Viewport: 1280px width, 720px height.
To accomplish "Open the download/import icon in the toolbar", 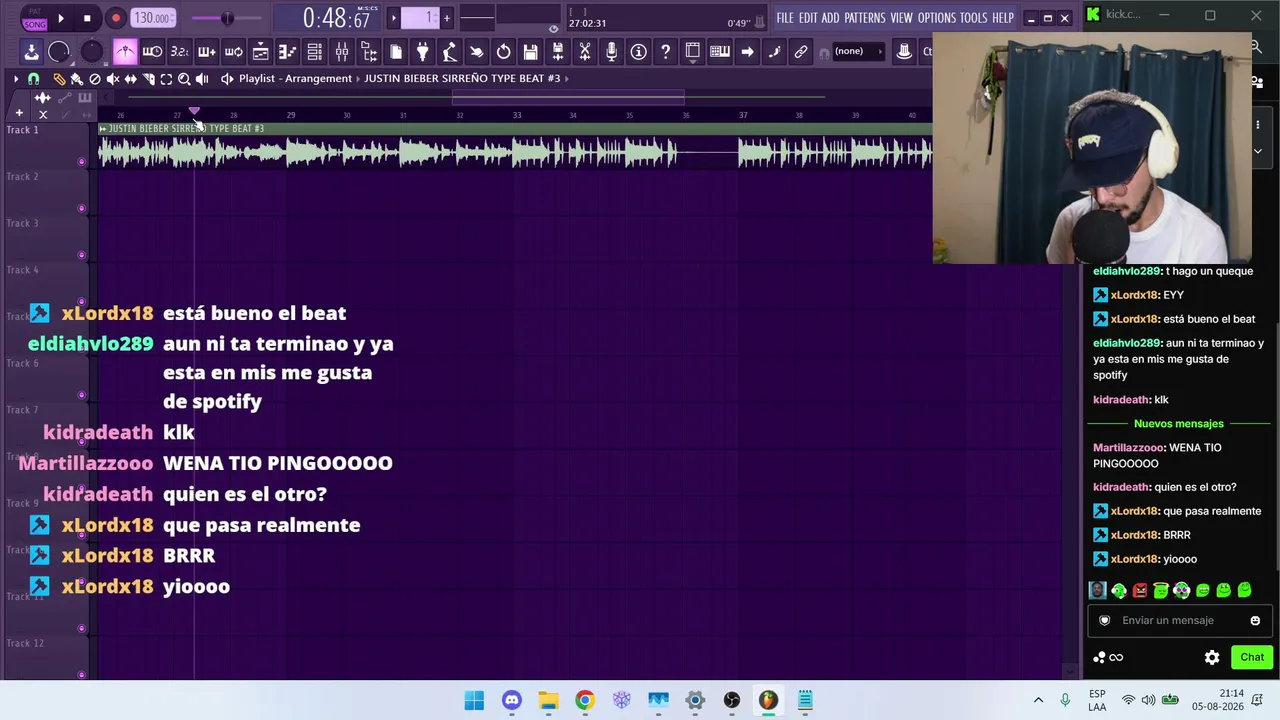I will pyautogui.click(x=32, y=52).
